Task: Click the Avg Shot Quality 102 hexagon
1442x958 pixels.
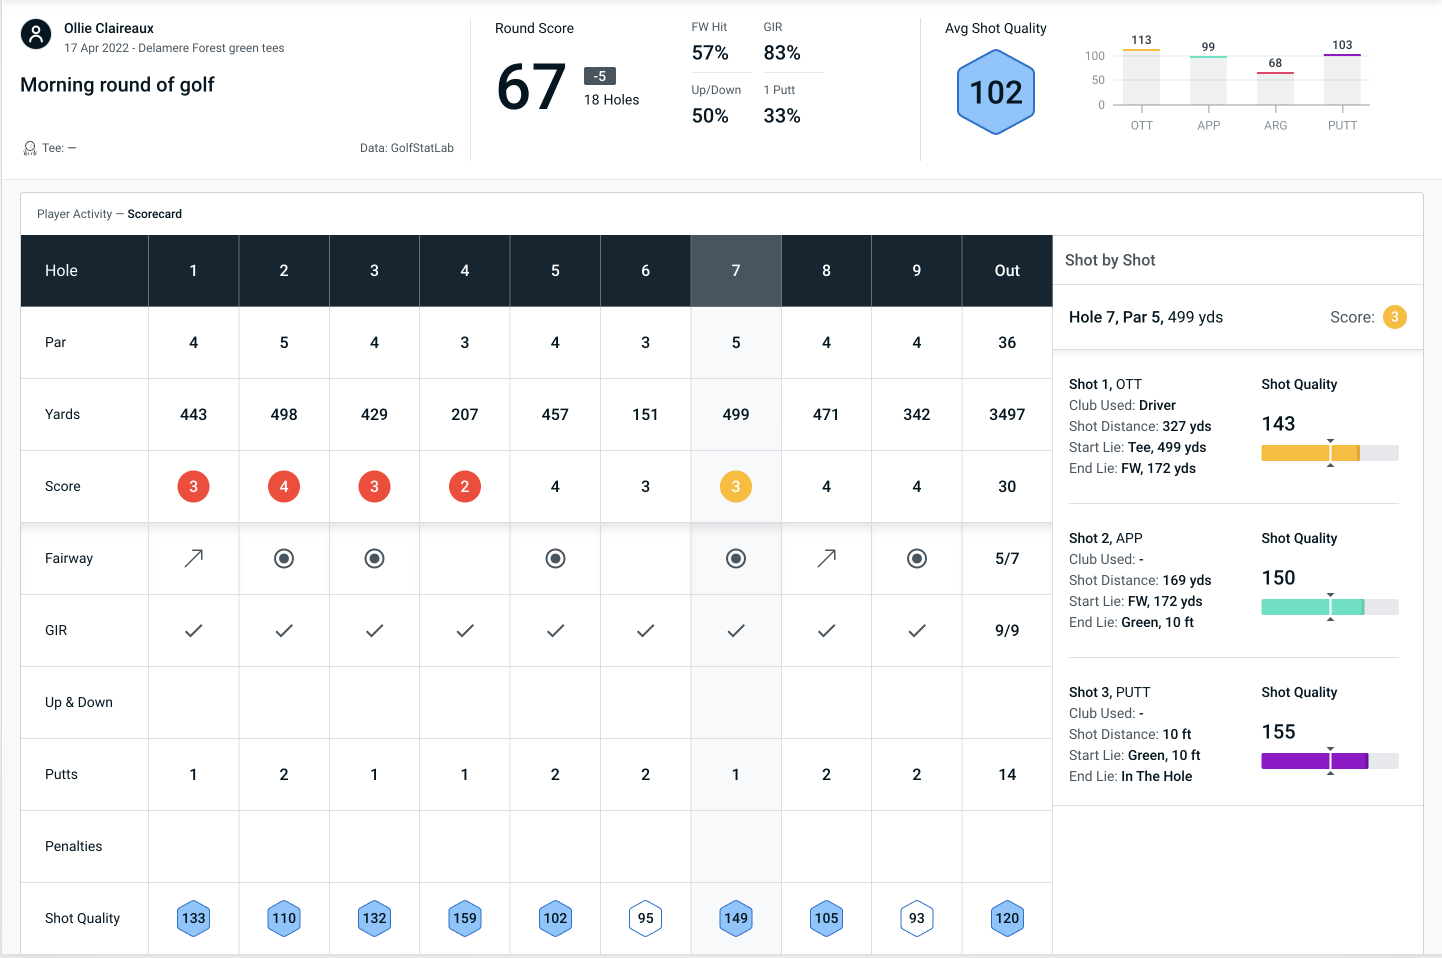Action: pyautogui.click(x=996, y=93)
